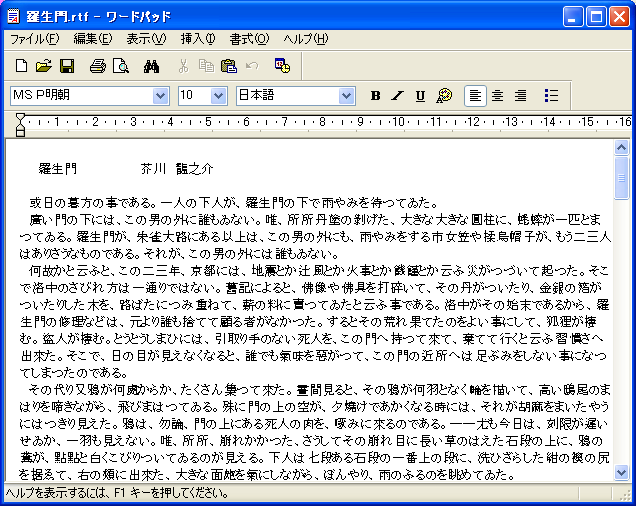Toggle italic formatting
636x506 pixels.
pos(398,96)
